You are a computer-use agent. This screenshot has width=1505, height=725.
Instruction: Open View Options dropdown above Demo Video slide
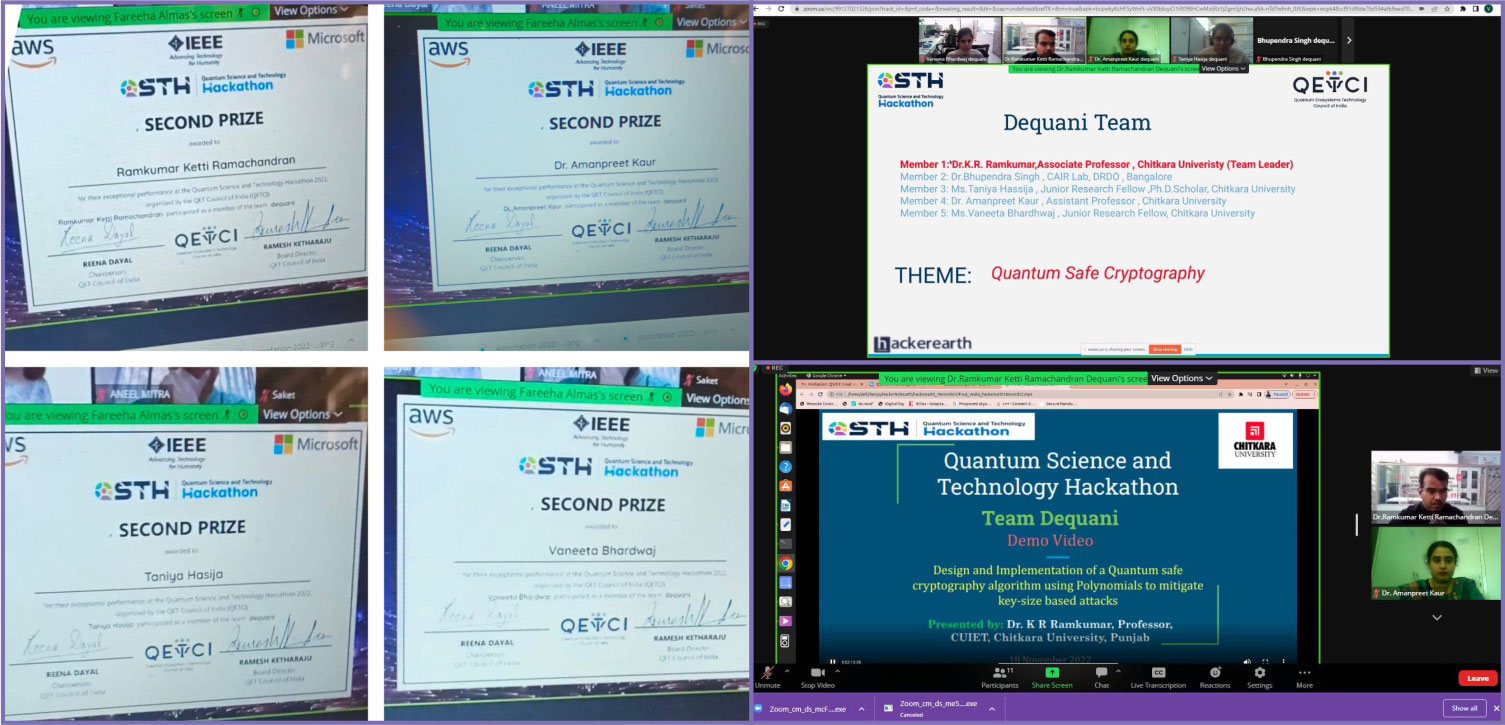tap(1182, 379)
